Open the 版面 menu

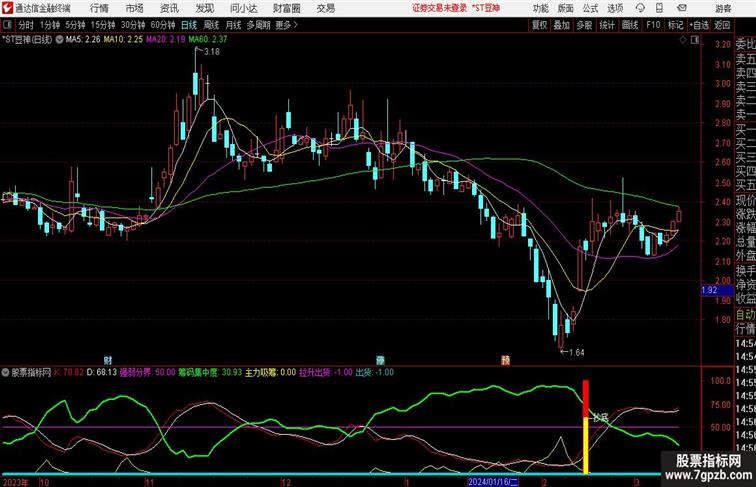point(566,8)
